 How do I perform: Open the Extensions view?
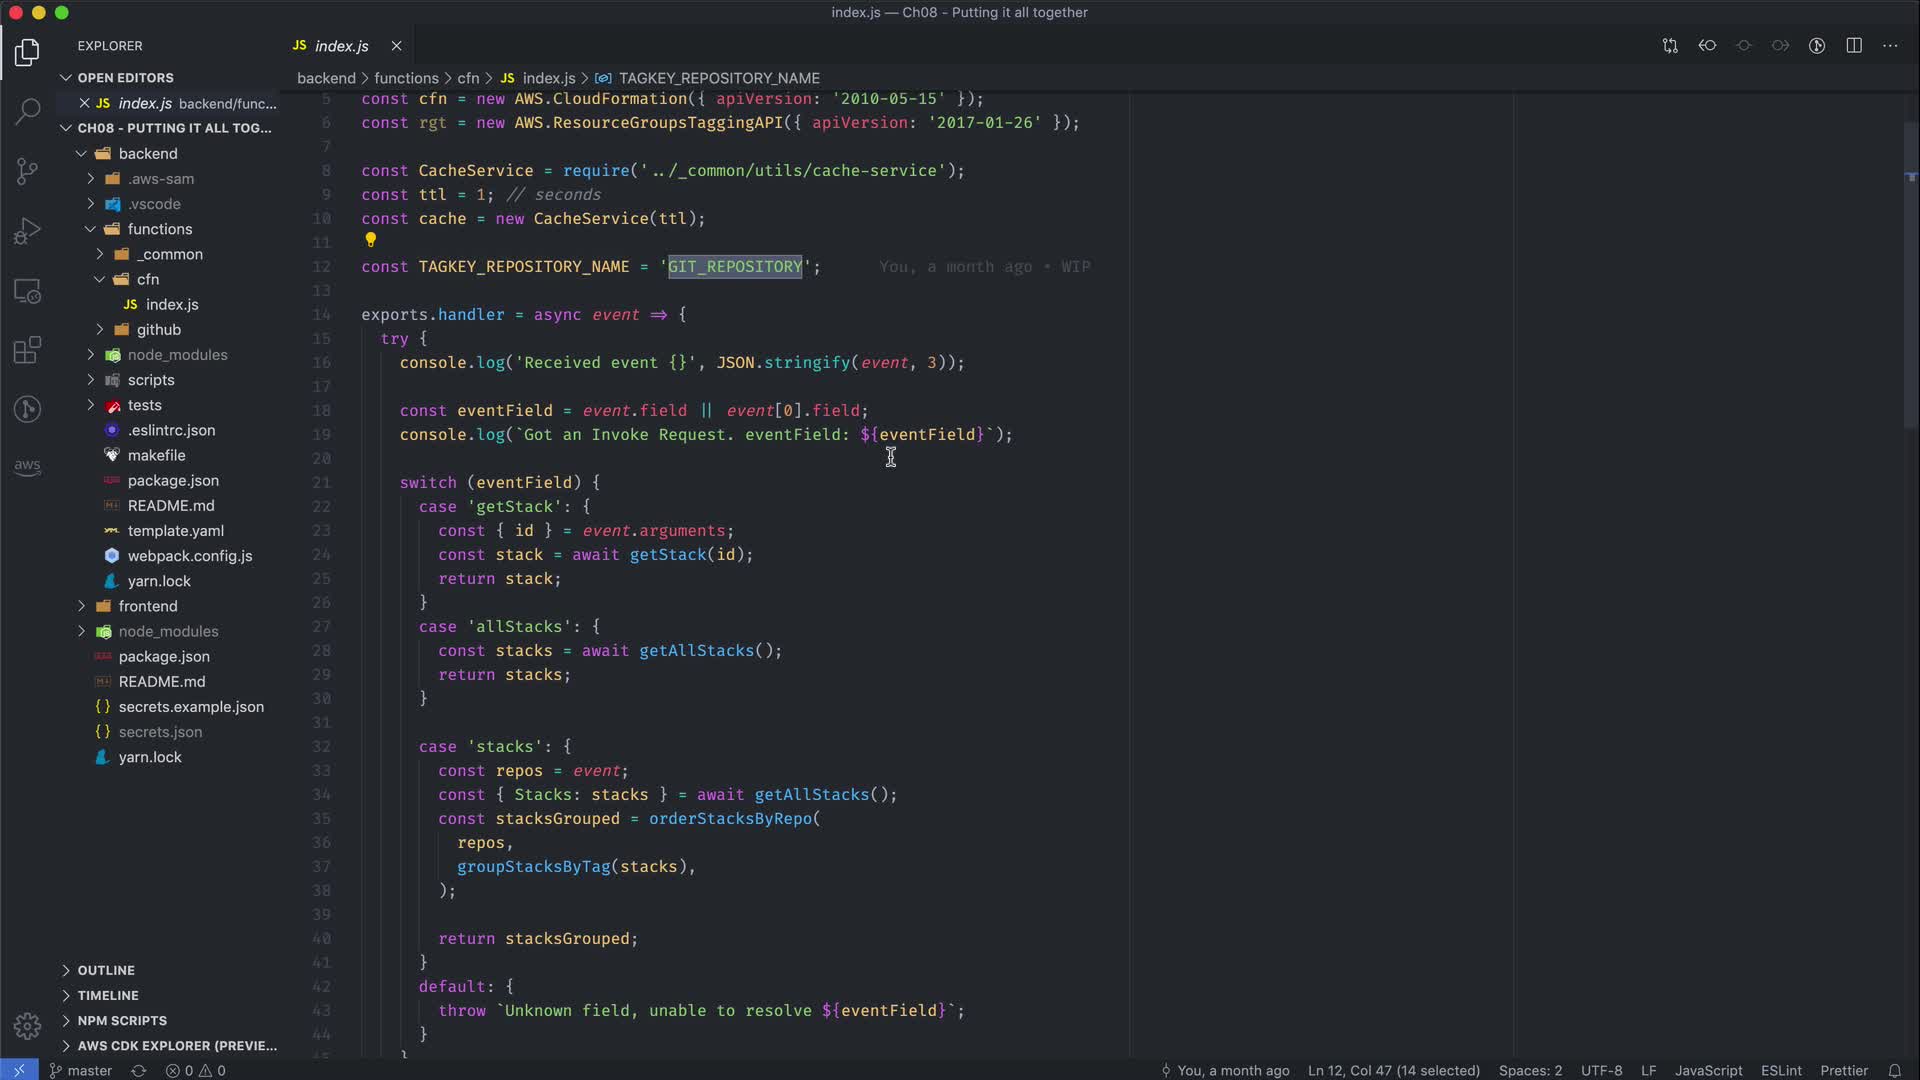pos(27,350)
